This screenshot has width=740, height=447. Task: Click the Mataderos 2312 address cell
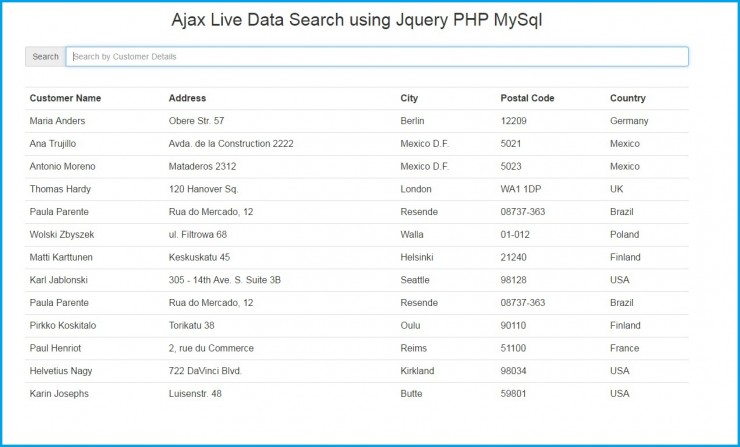202,166
